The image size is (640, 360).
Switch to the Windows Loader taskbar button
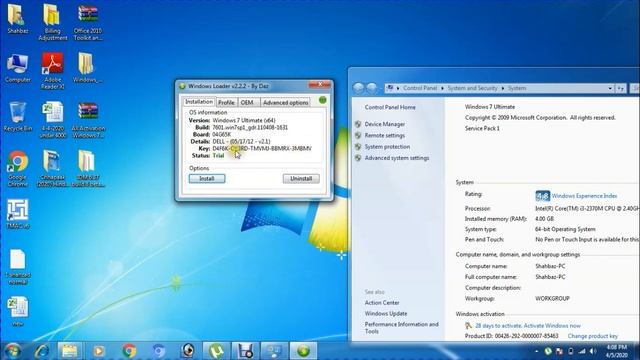(x=303, y=351)
